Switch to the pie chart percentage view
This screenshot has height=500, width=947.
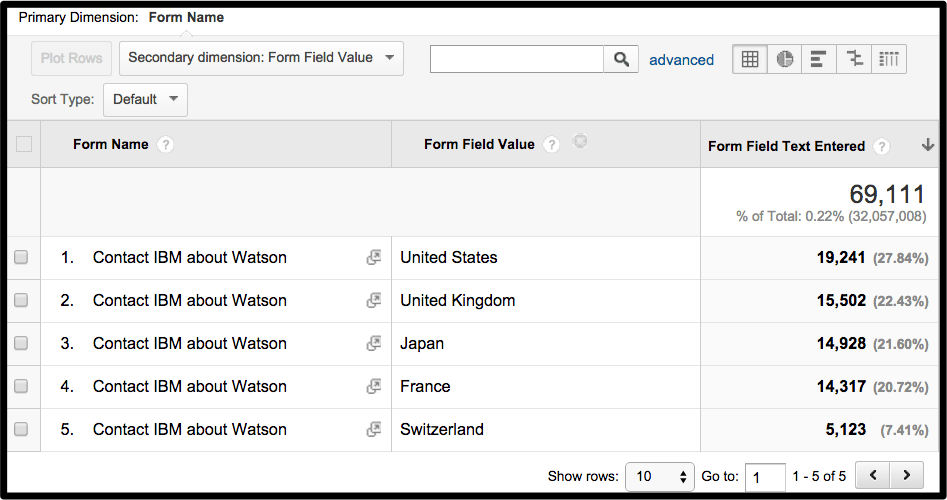(785, 59)
